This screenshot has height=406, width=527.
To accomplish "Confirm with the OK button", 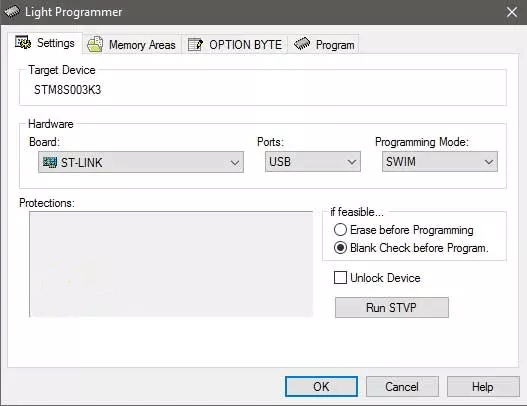I will (x=321, y=387).
